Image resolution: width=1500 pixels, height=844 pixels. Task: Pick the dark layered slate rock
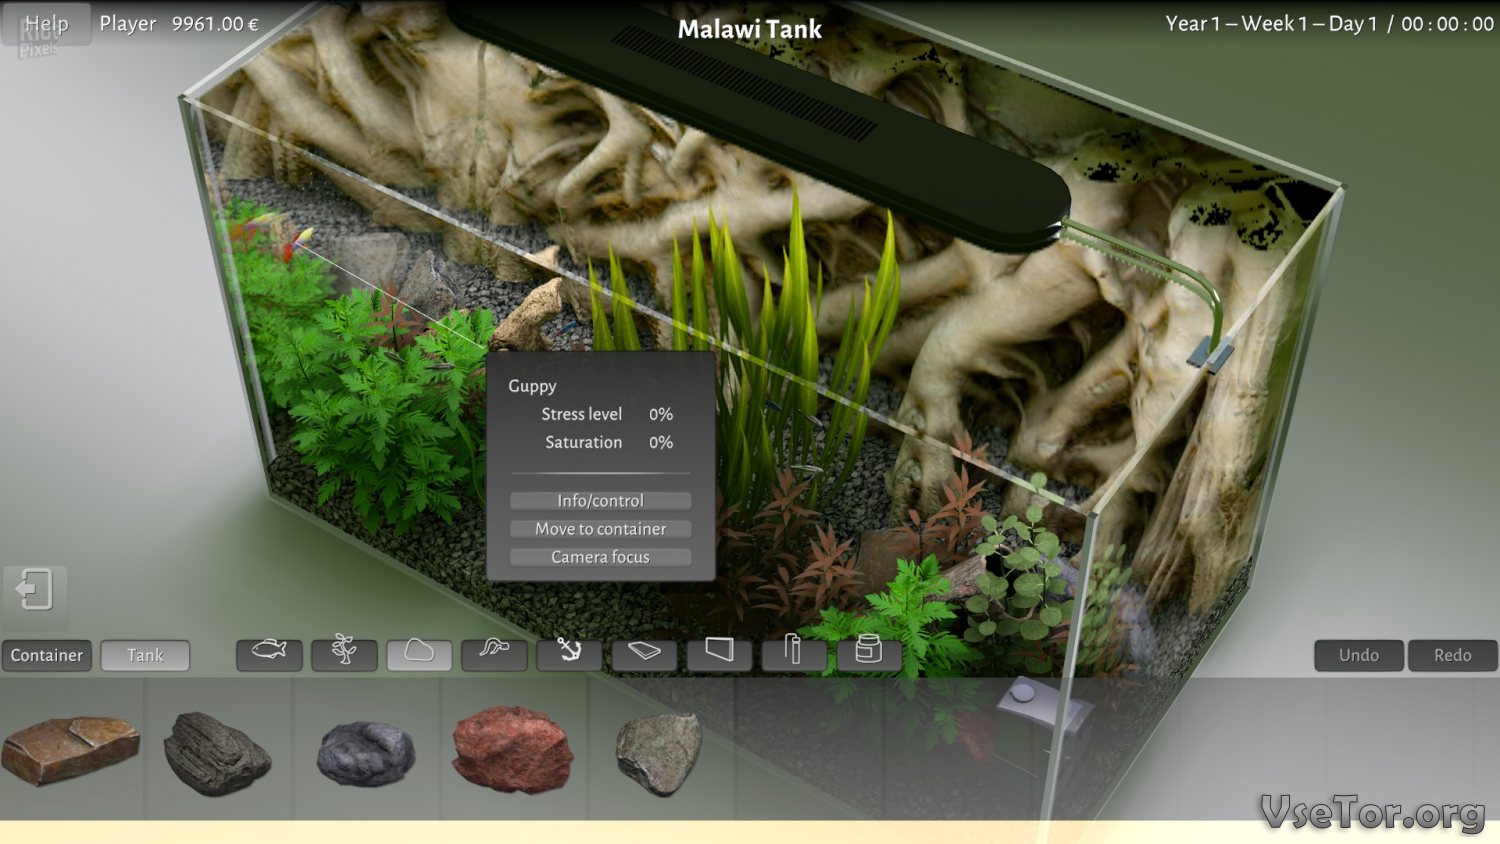pyautogui.click(x=216, y=752)
